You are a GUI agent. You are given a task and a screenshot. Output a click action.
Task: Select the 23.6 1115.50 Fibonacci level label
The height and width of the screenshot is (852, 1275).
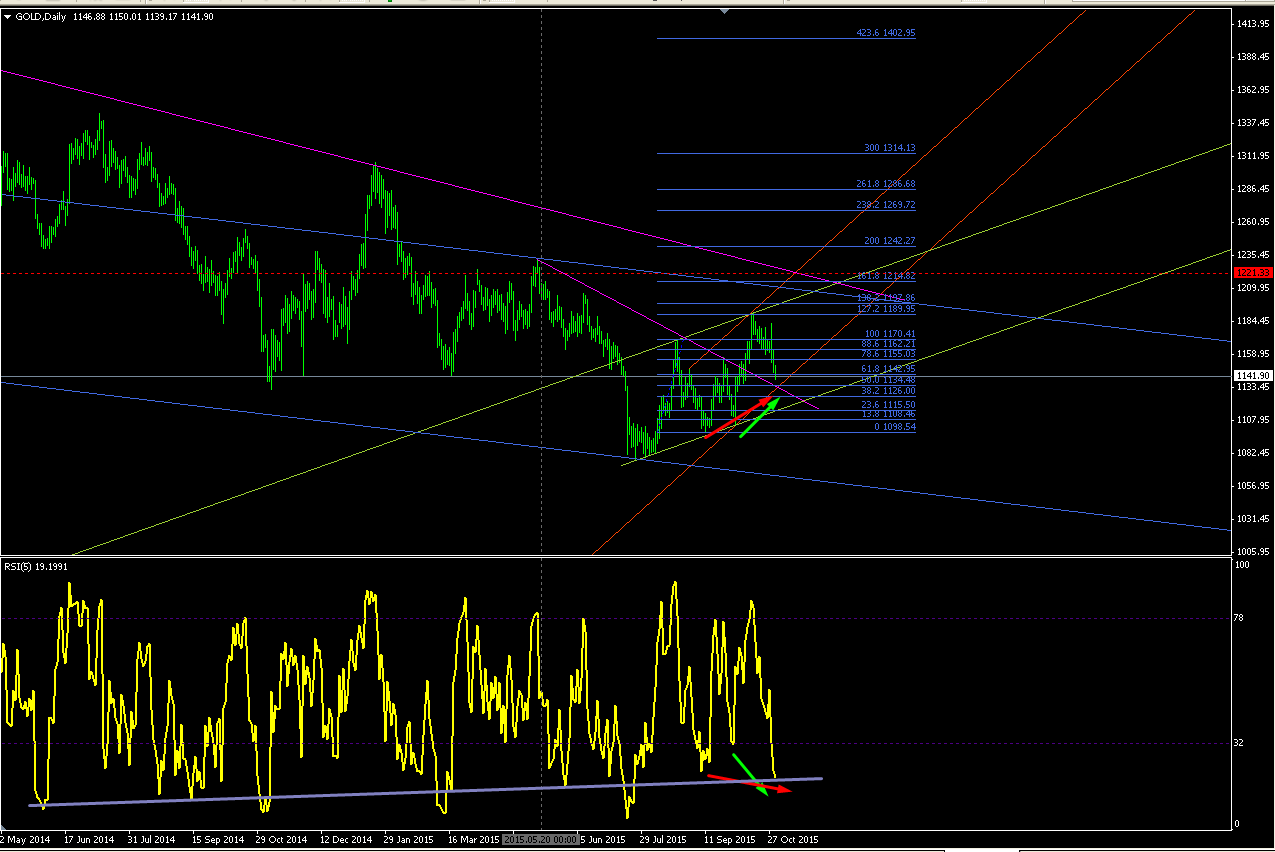pyautogui.click(x=887, y=405)
